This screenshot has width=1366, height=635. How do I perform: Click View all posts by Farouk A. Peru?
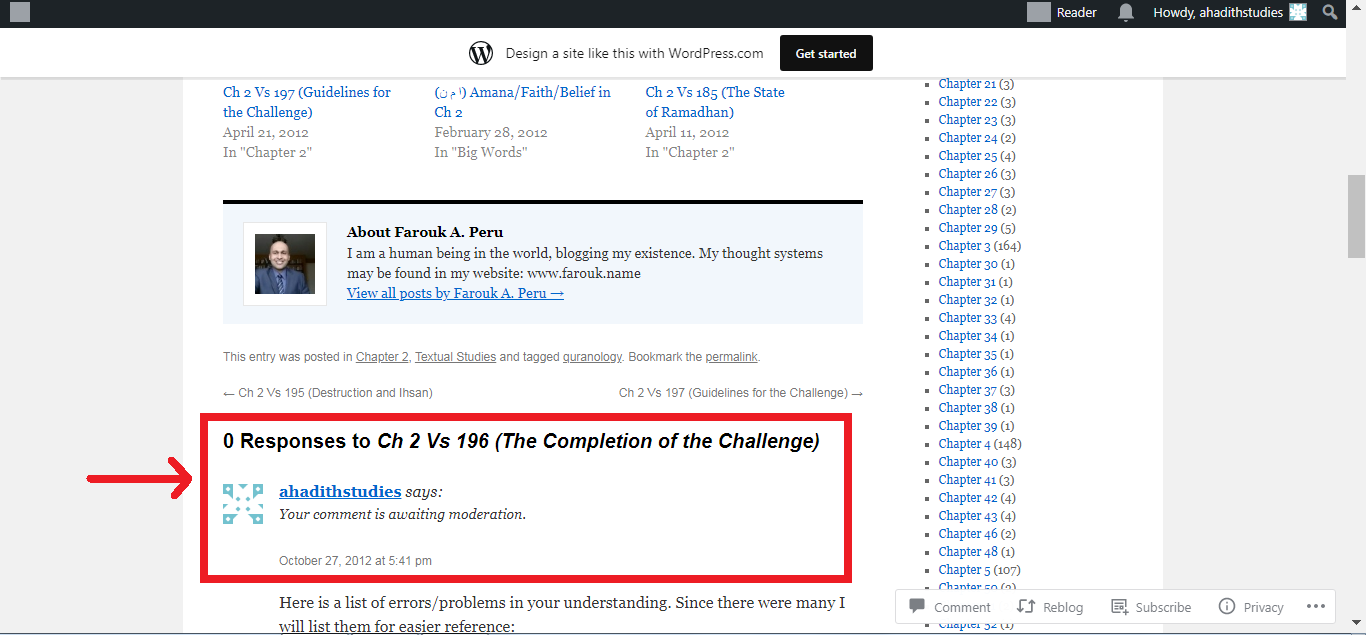[x=455, y=293]
